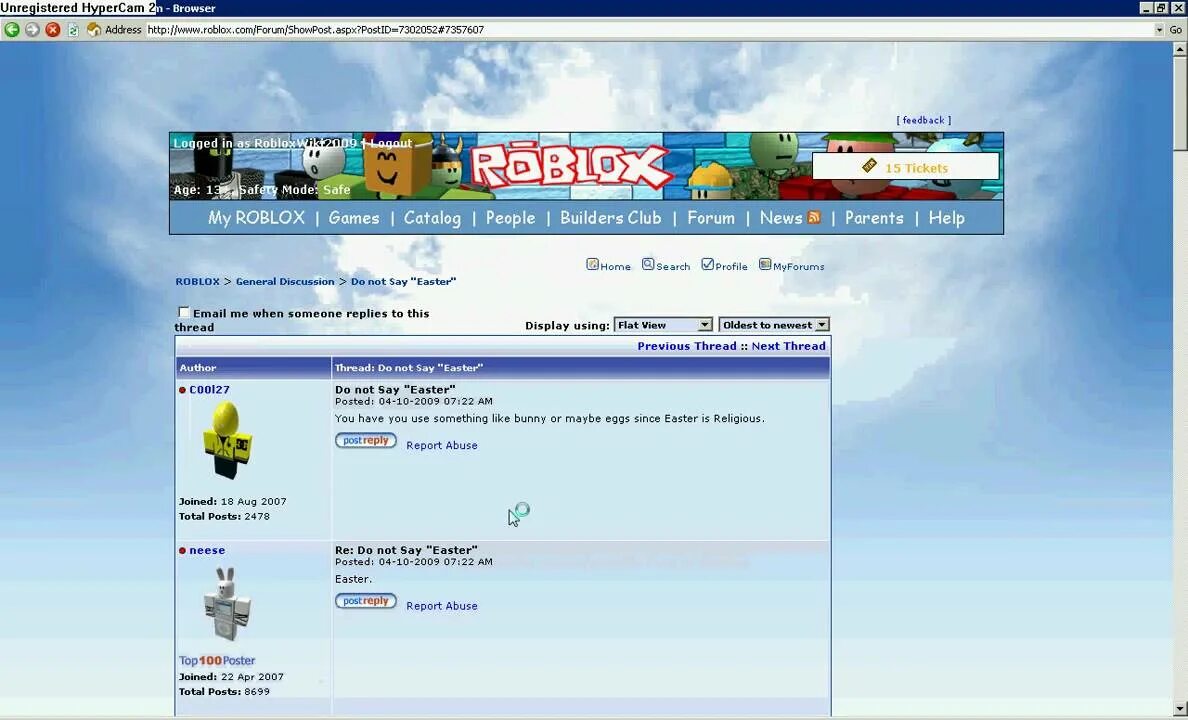Viewport: 1188px width, 720px height.
Task: Open the feedback link
Action: point(924,120)
